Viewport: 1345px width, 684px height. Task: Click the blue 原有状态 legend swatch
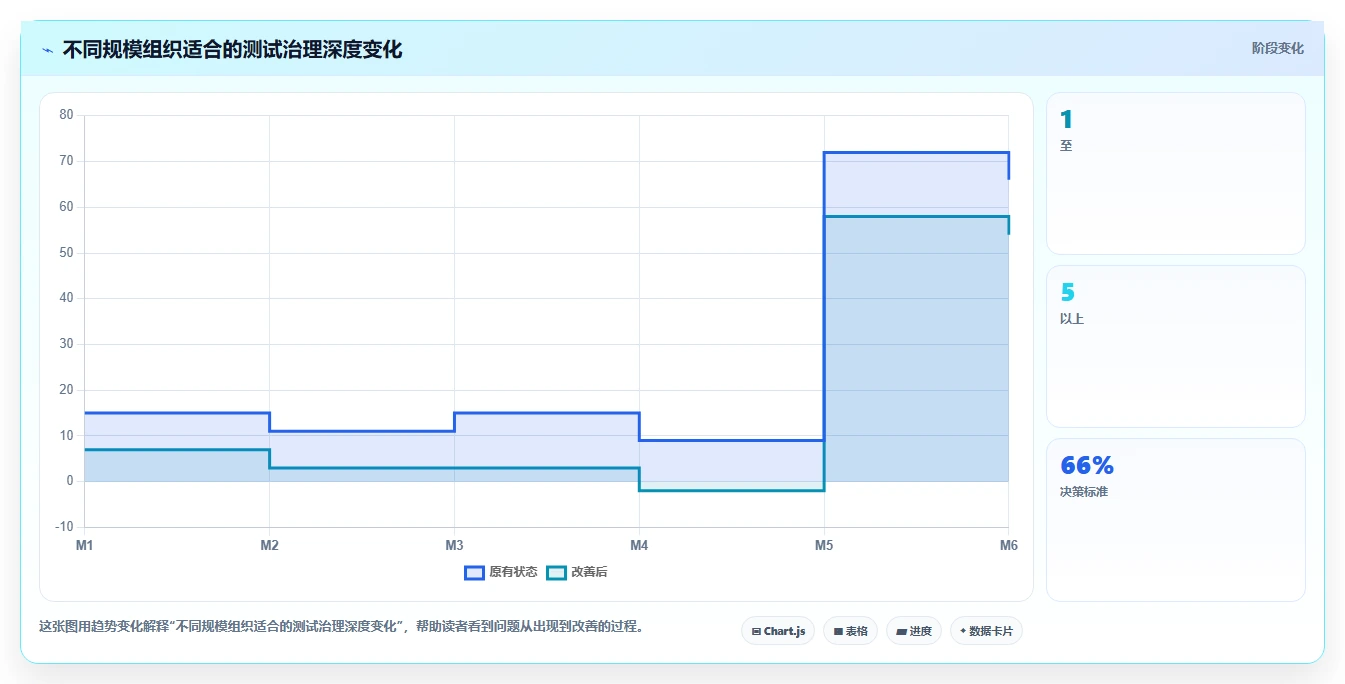pos(474,572)
